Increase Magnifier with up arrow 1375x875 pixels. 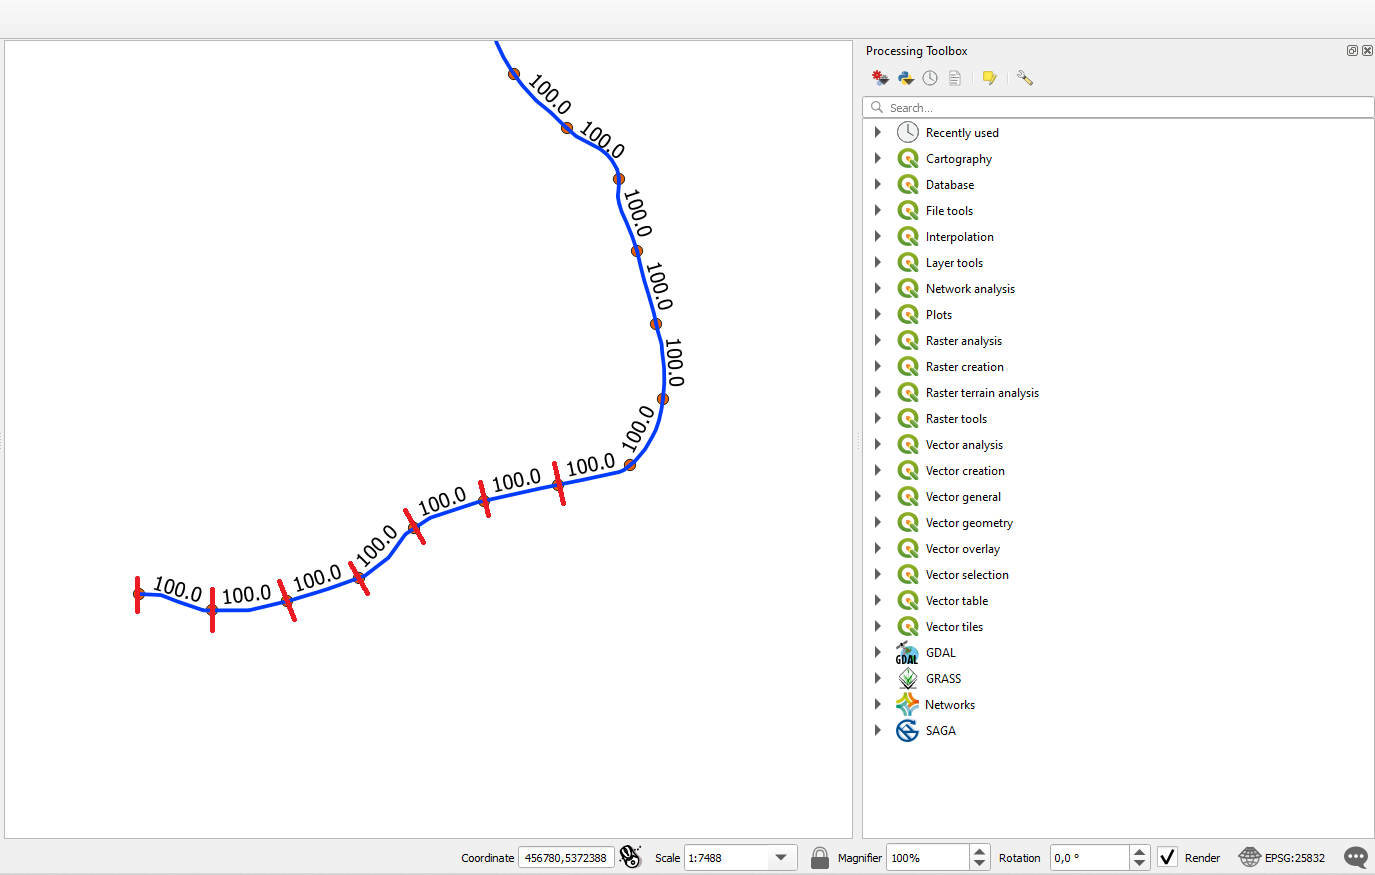(980, 851)
